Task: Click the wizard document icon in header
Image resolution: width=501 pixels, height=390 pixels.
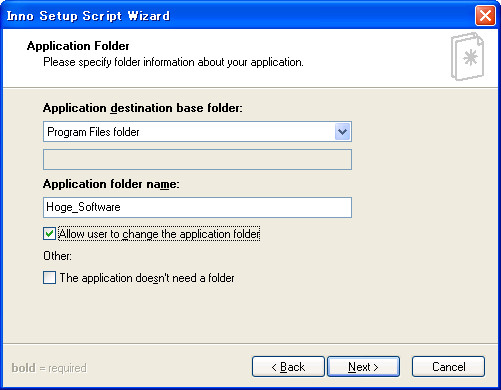Action: (x=468, y=57)
